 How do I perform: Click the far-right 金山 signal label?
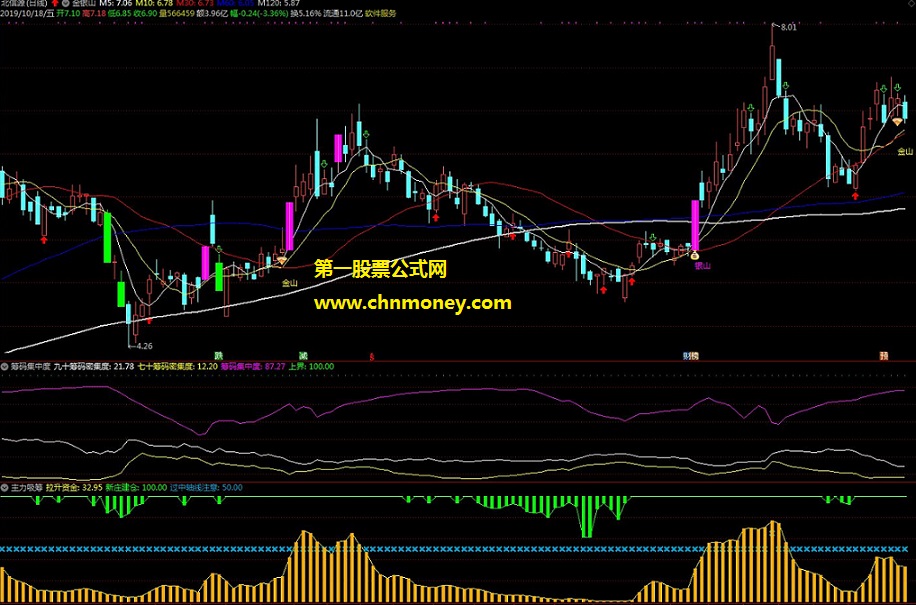pos(905,152)
